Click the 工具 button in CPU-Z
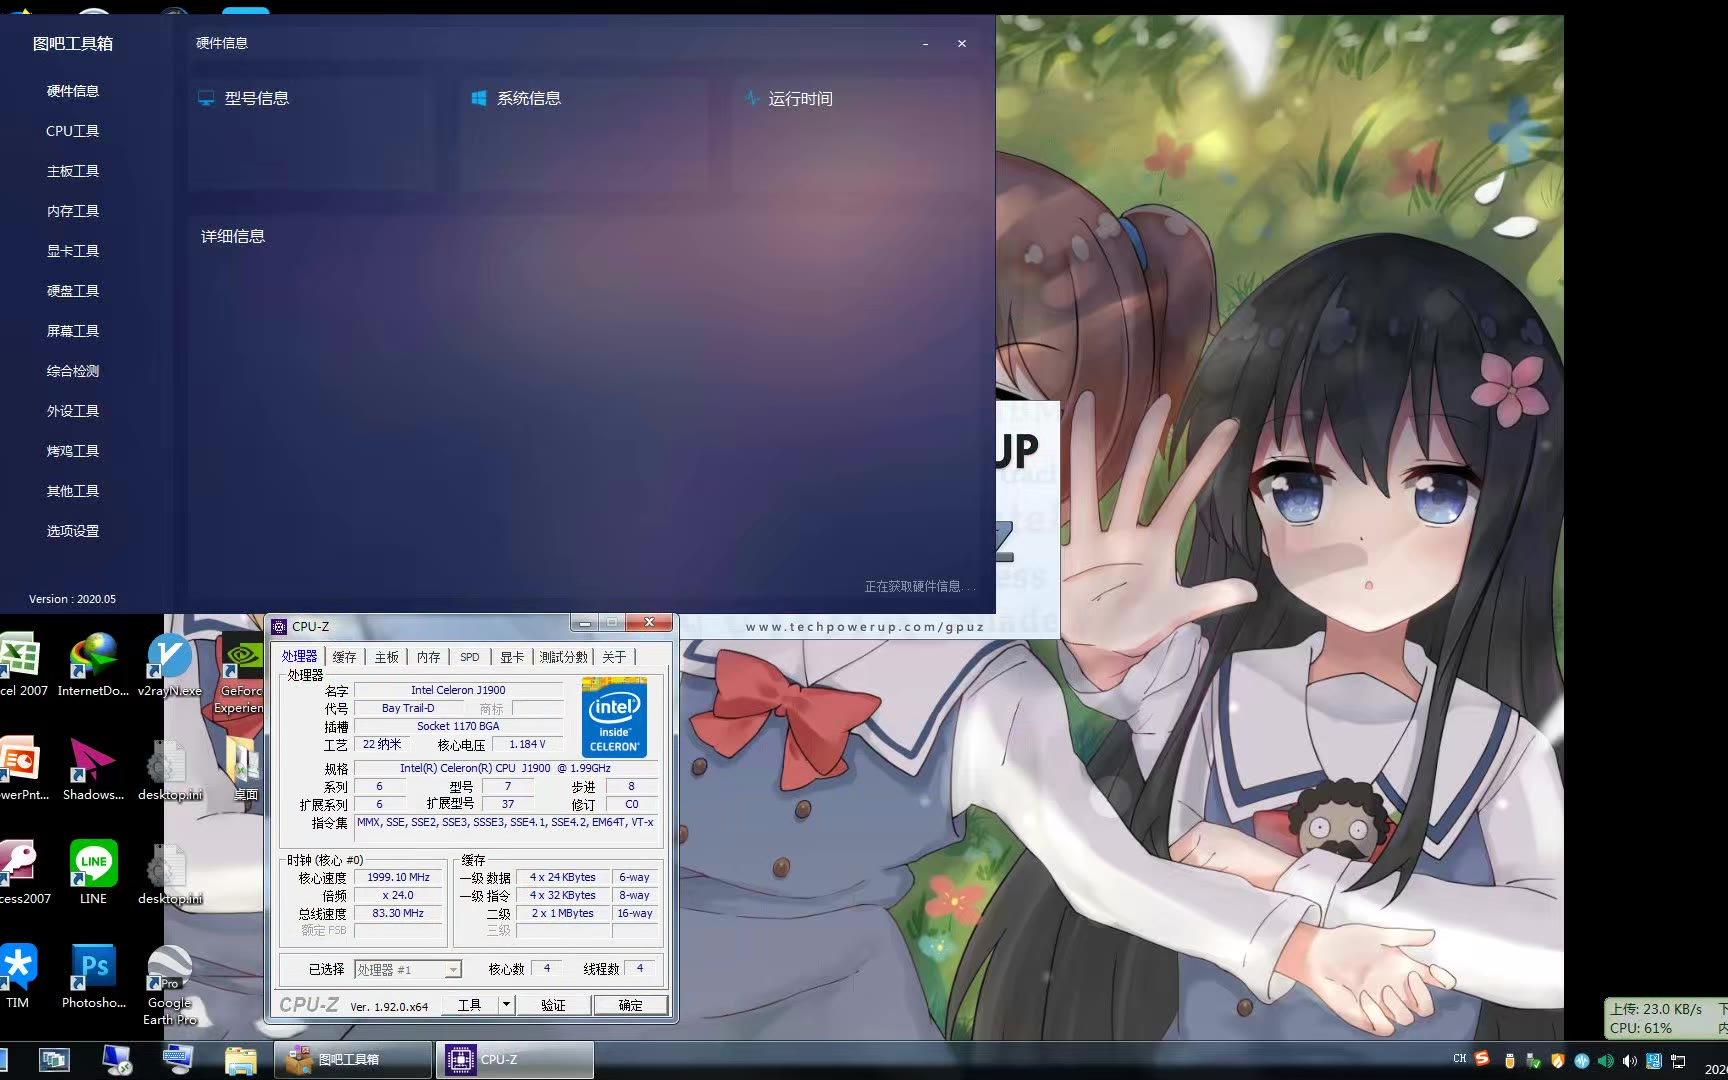The height and width of the screenshot is (1080, 1728). (470, 1005)
